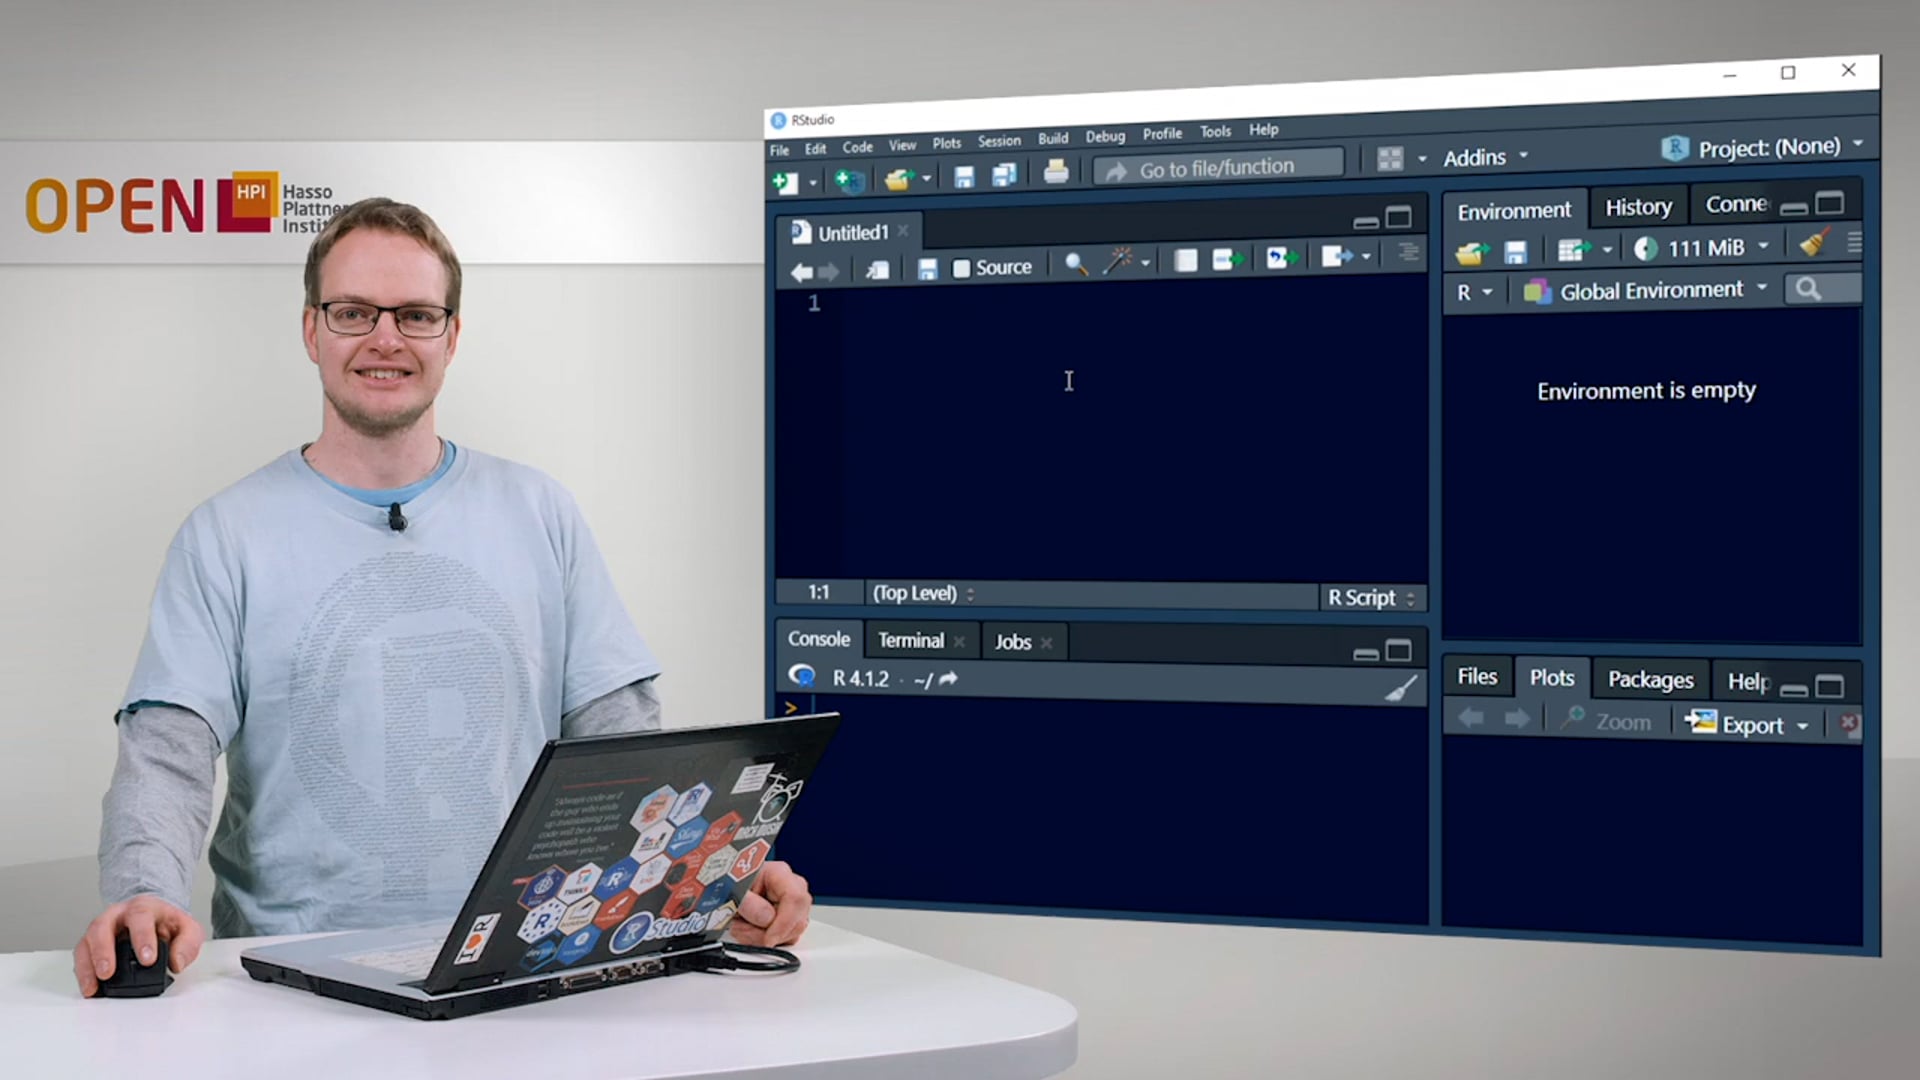Click the Run current line icon
This screenshot has height=1080, width=1920.
[1226, 258]
